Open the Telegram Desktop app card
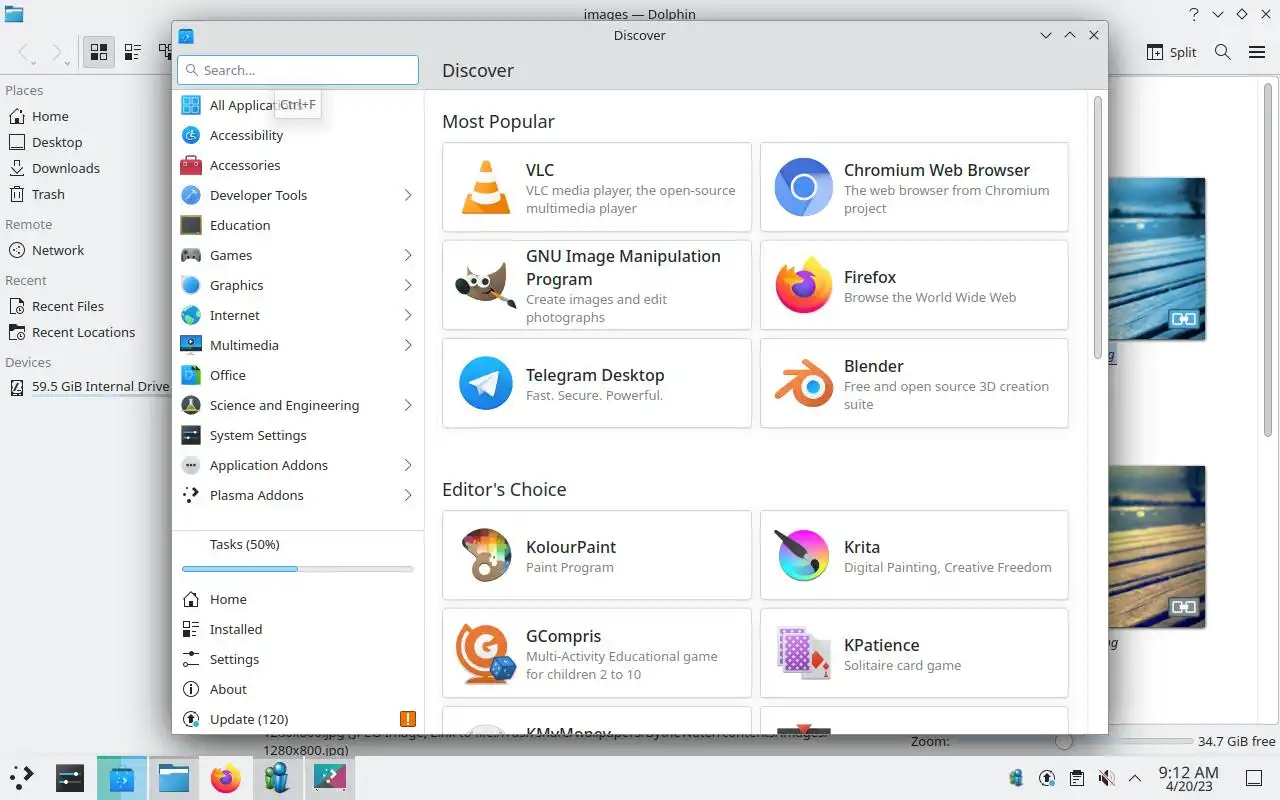The height and width of the screenshot is (800, 1280). point(597,383)
